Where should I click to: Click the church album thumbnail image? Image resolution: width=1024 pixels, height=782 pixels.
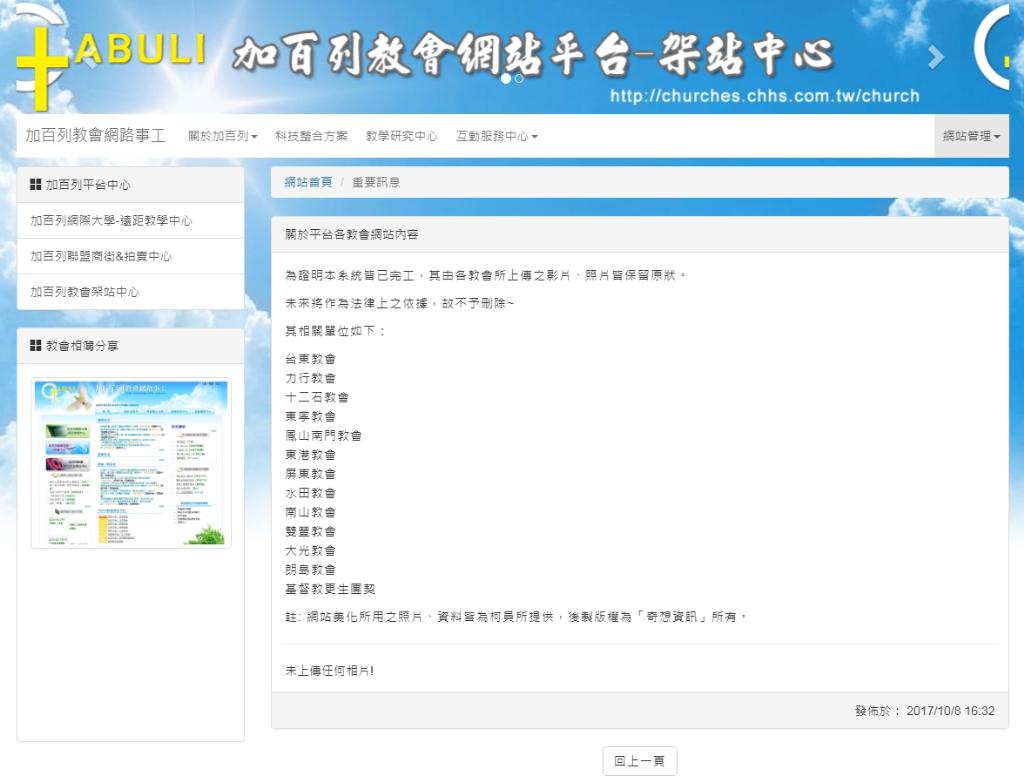pos(131,463)
